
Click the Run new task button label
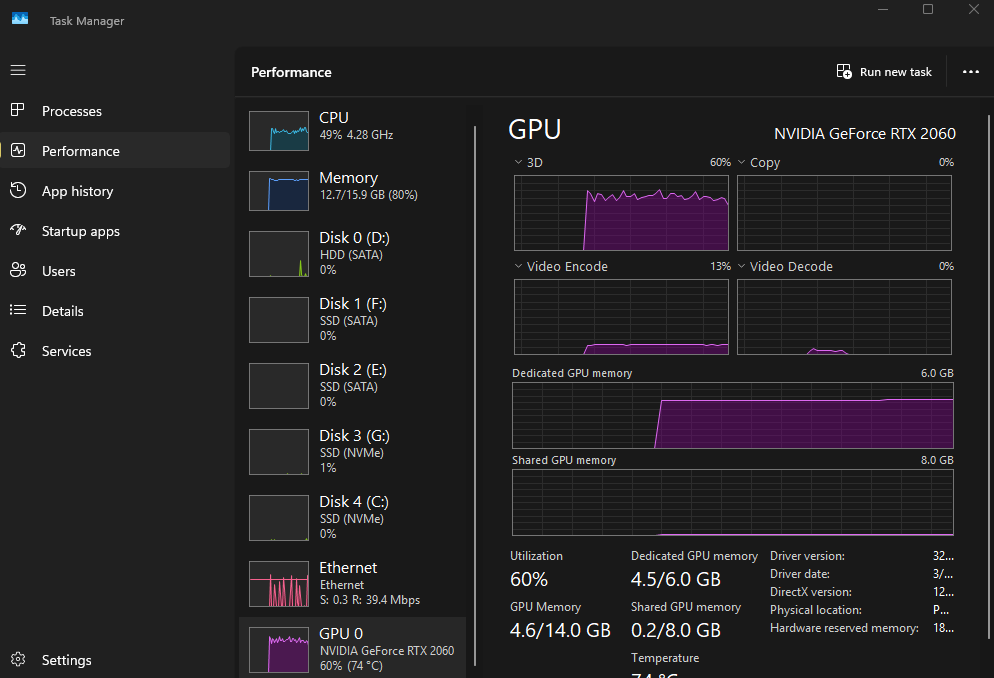(895, 72)
